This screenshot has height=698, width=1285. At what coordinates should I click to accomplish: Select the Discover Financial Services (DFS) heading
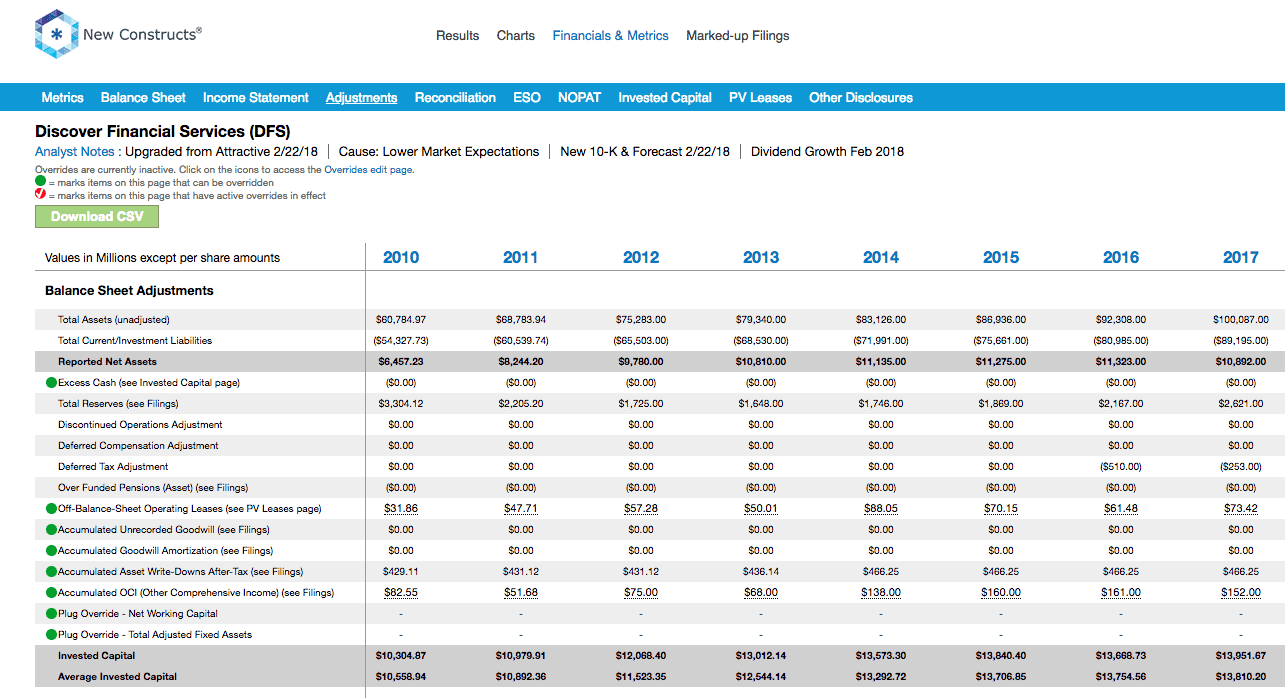tap(163, 131)
